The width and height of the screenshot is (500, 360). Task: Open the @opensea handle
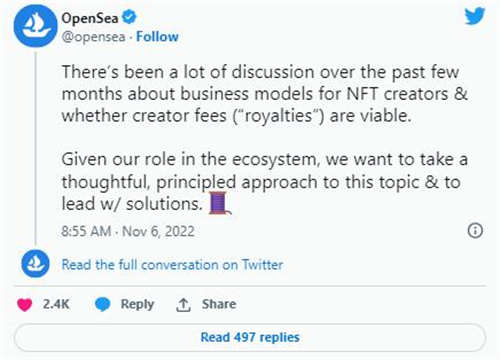coord(93,37)
